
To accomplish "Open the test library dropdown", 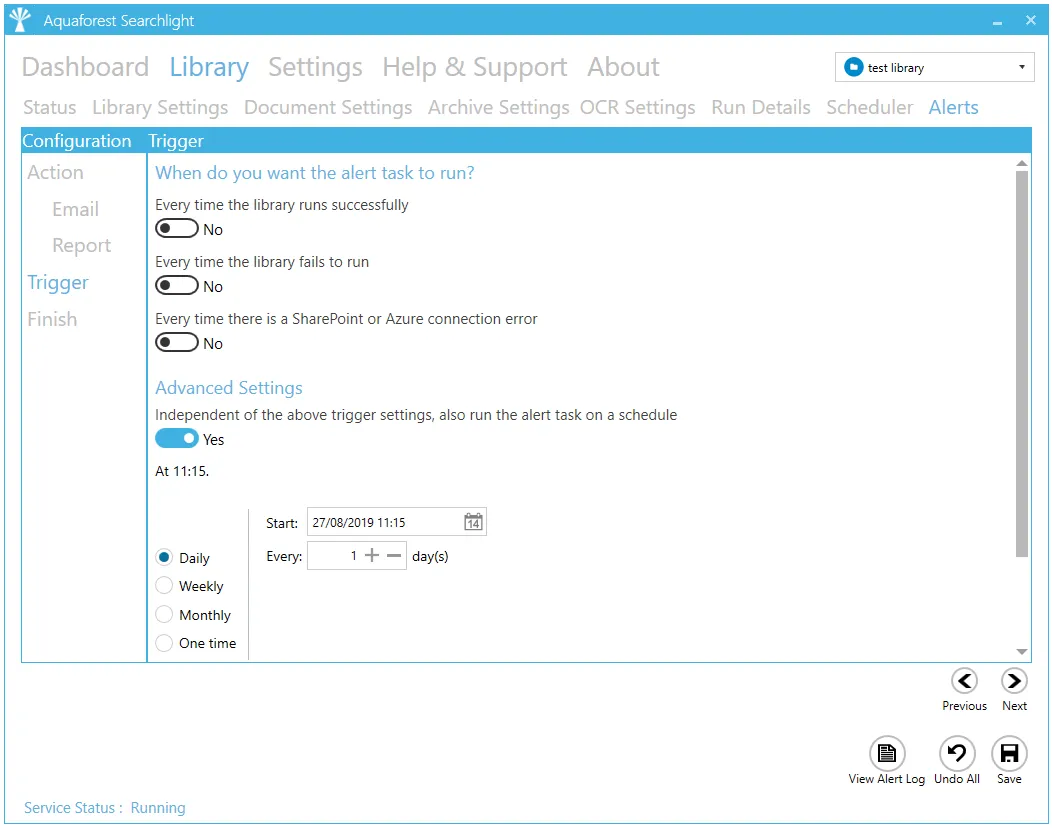I will [934, 68].
